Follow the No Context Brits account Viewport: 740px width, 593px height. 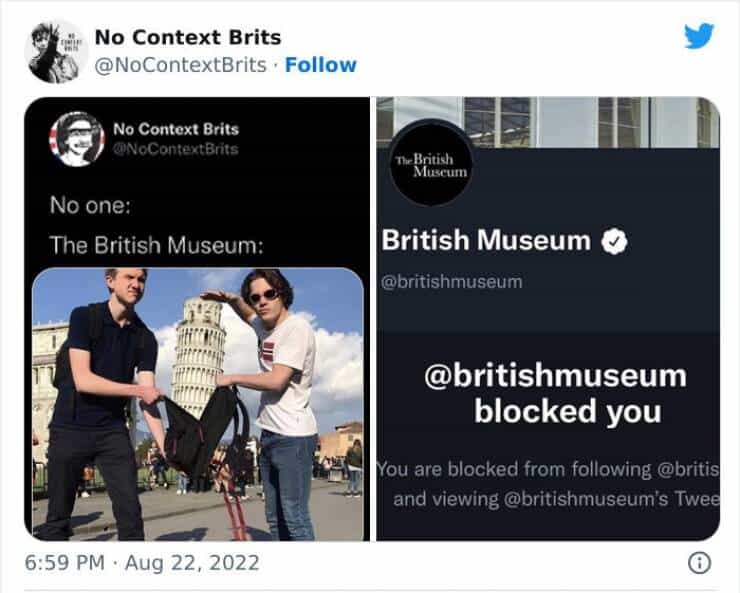pyautogui.click(x=320, y=65)
